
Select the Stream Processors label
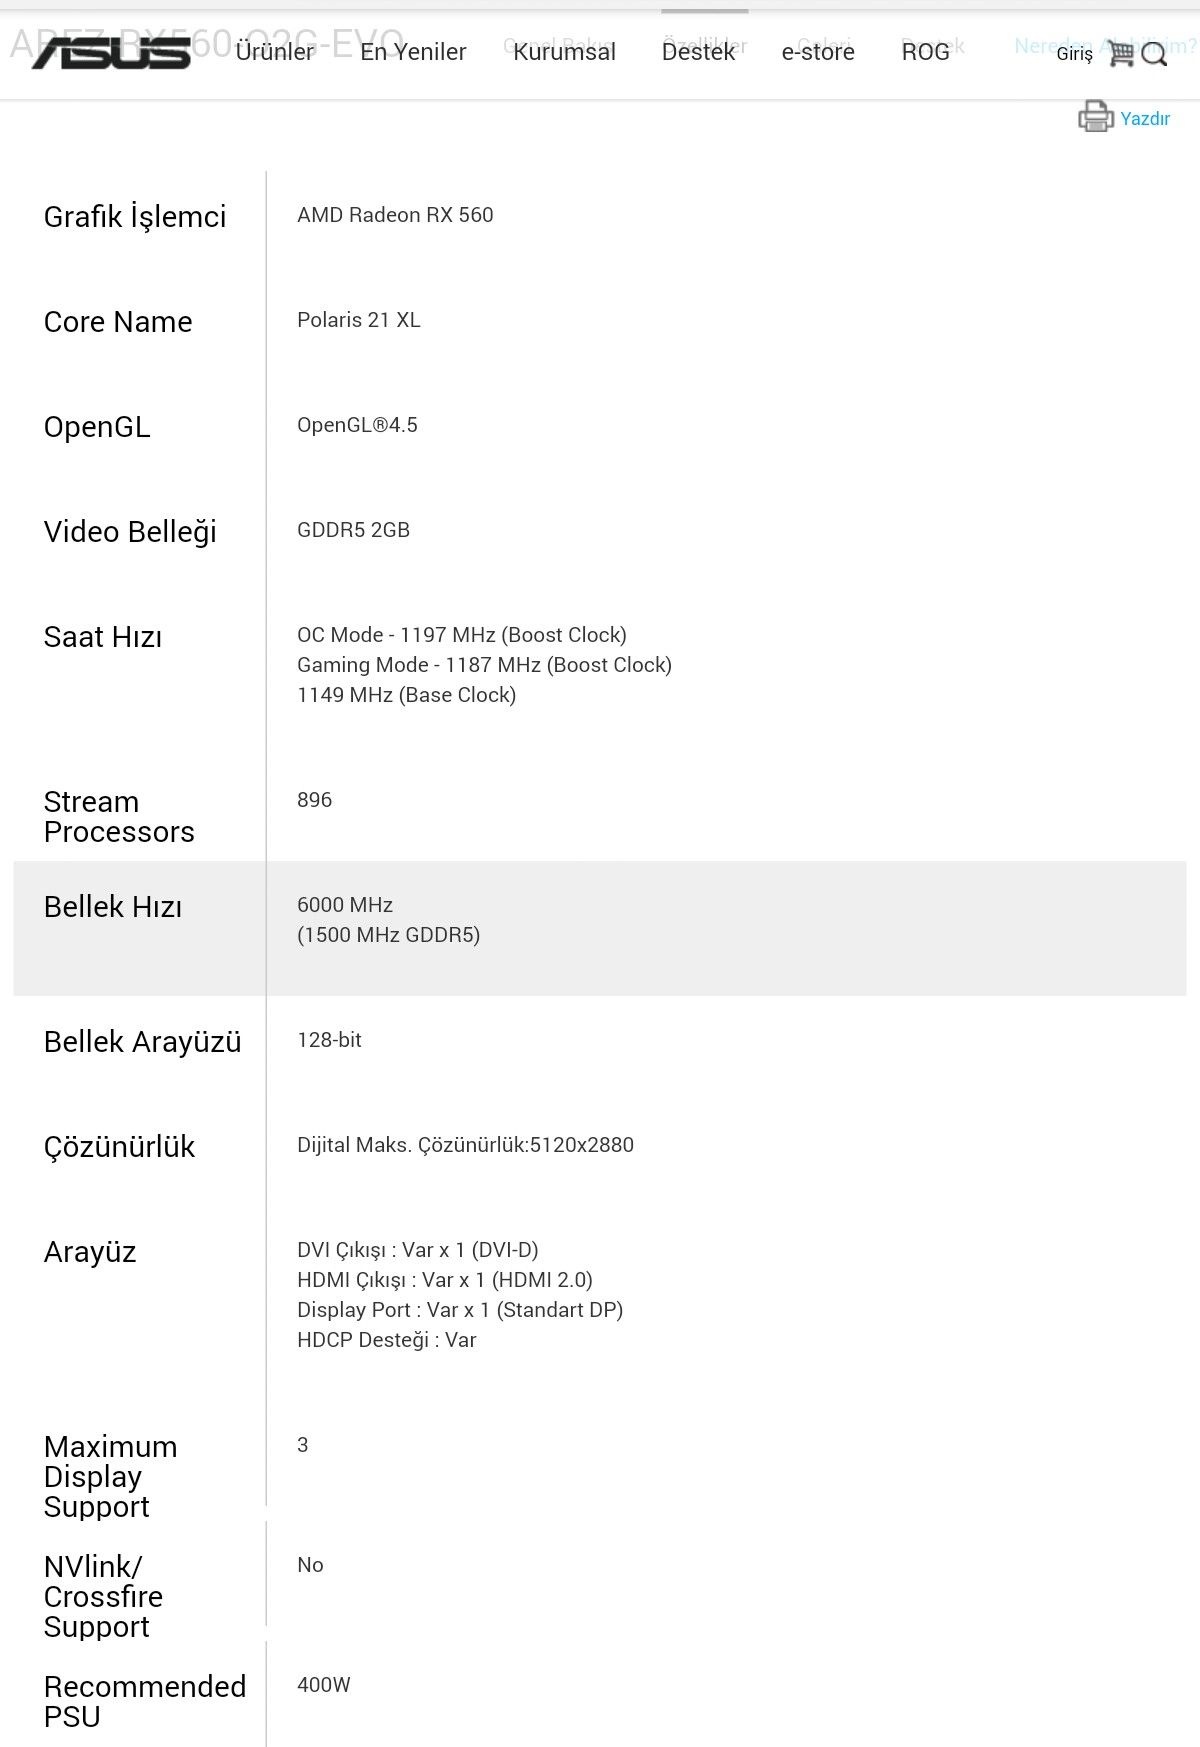tap(119, 817)
